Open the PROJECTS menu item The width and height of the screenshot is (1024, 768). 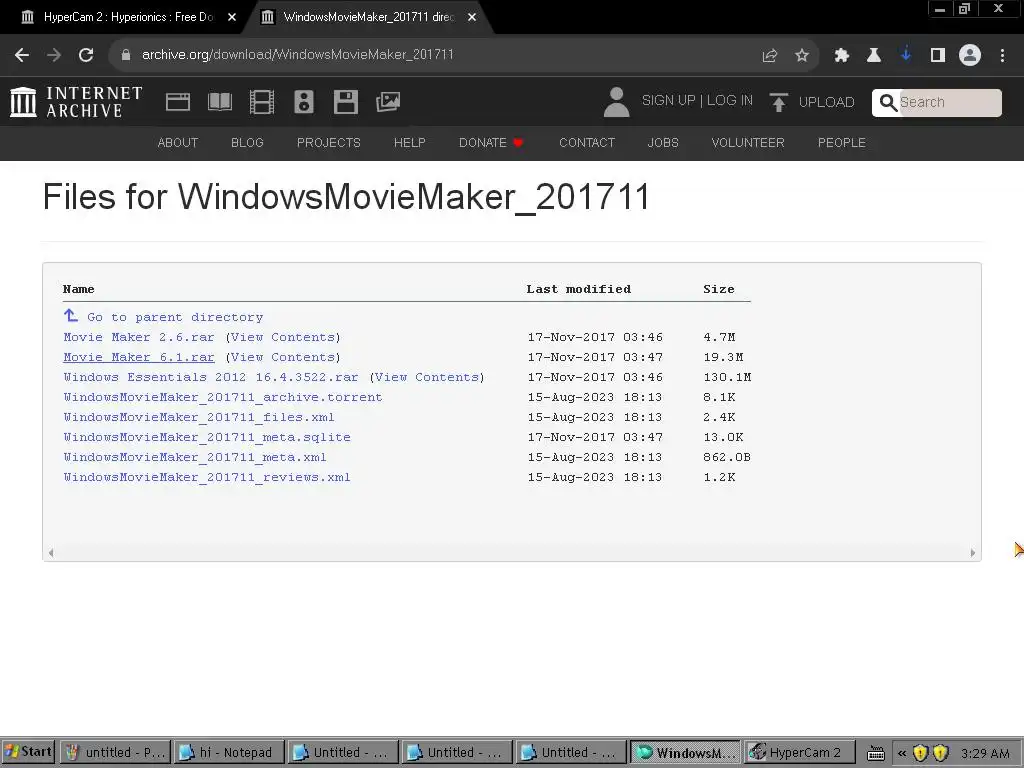328,143
